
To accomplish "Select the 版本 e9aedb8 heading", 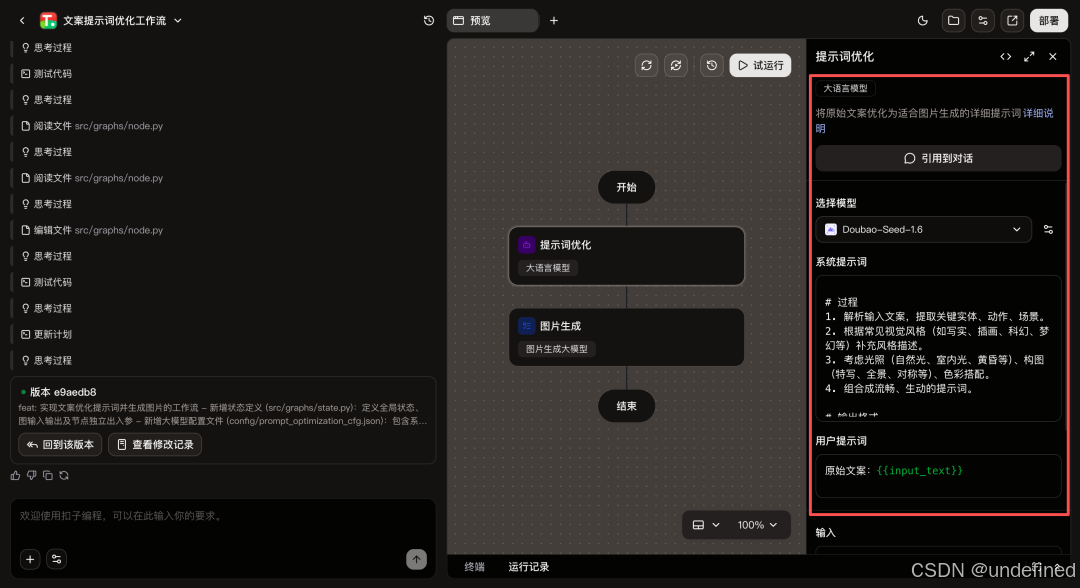I will (x=63, y=392).
